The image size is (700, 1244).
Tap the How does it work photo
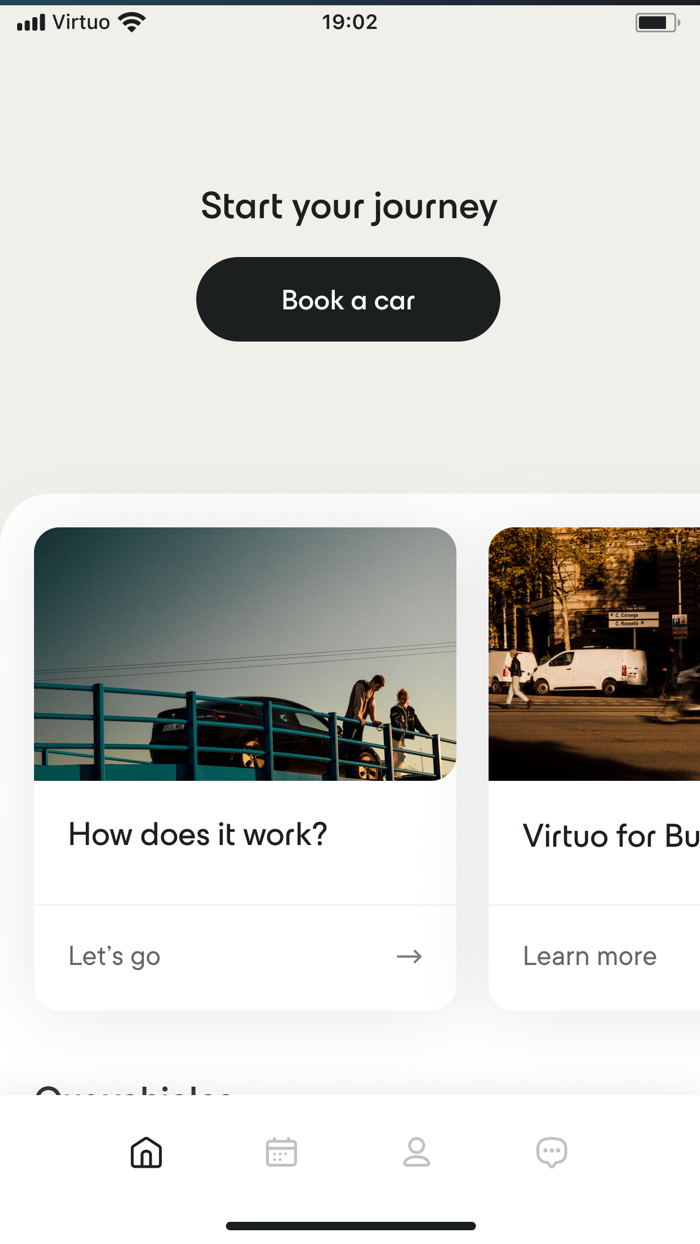[x=245, y=654]
